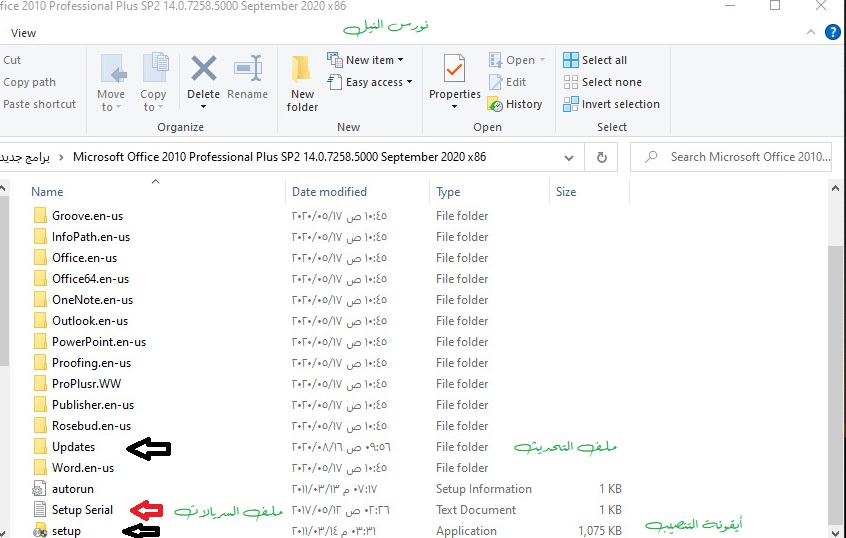The height and width of the screenshot is (538, 846).
Task: Expand the New item dropdown
Action: coord(375,60)
